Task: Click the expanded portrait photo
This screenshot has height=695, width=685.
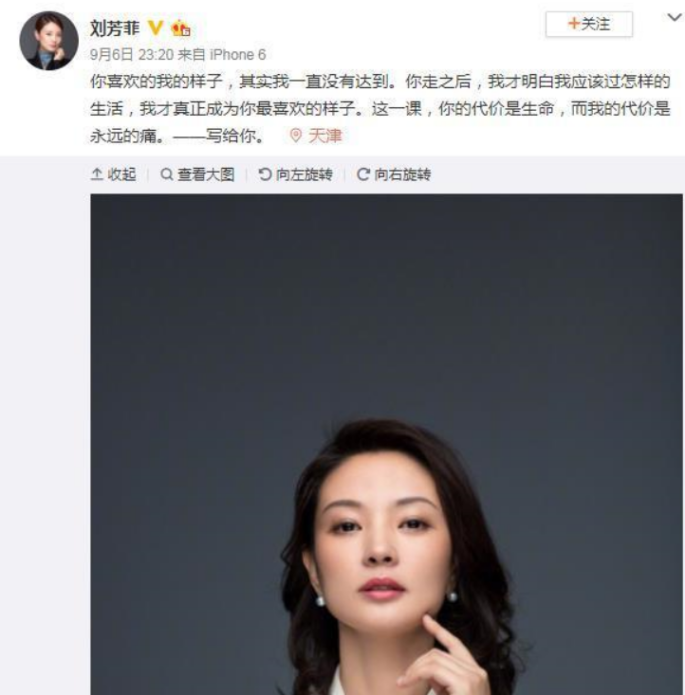Action: pyautogui.click(x=387, y=444)
